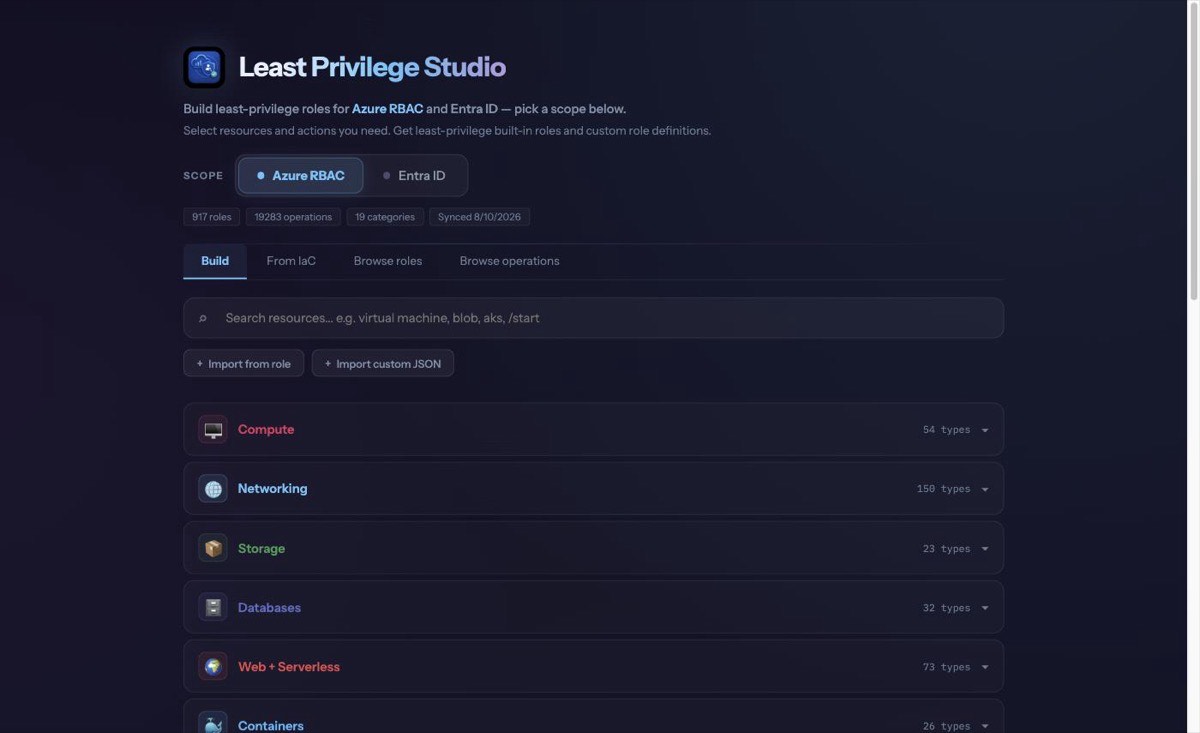The height and width of the screenshot is (733, 1200).
Task: Click the page vertical scrollbar
Action: point(1193,150)
